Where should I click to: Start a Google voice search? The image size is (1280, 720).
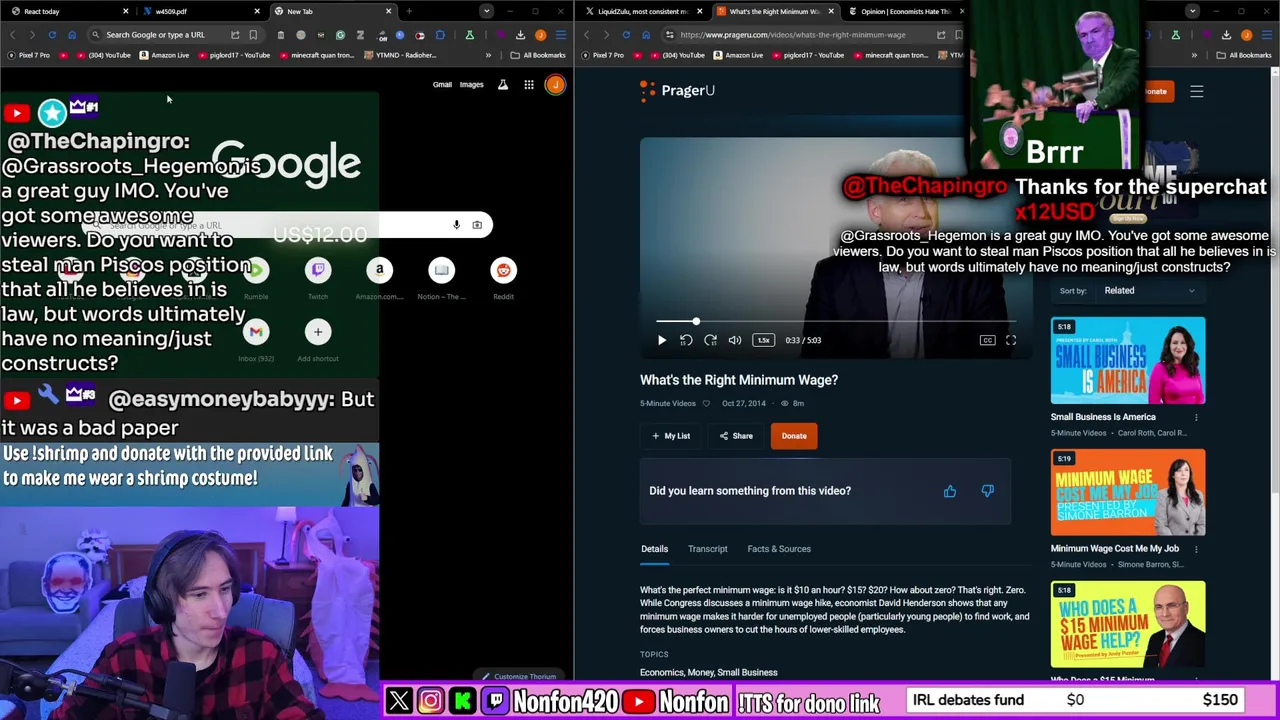pyautogui.click(x=456, y=225)
